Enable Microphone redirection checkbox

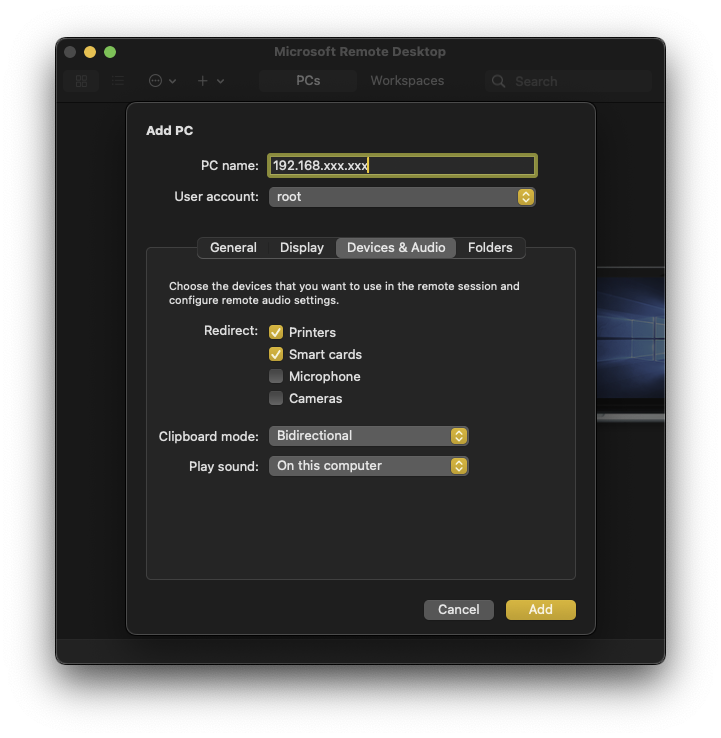coord(276,377)
